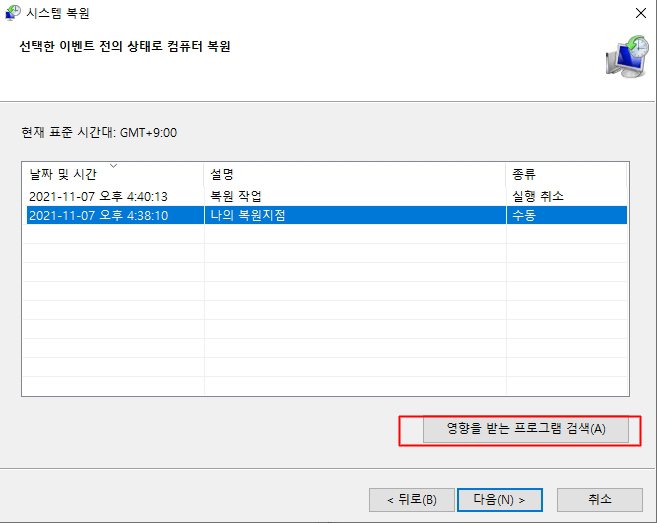
Task: Sort by the 날짜 및 시간 column header
Action: pos(114,174)
